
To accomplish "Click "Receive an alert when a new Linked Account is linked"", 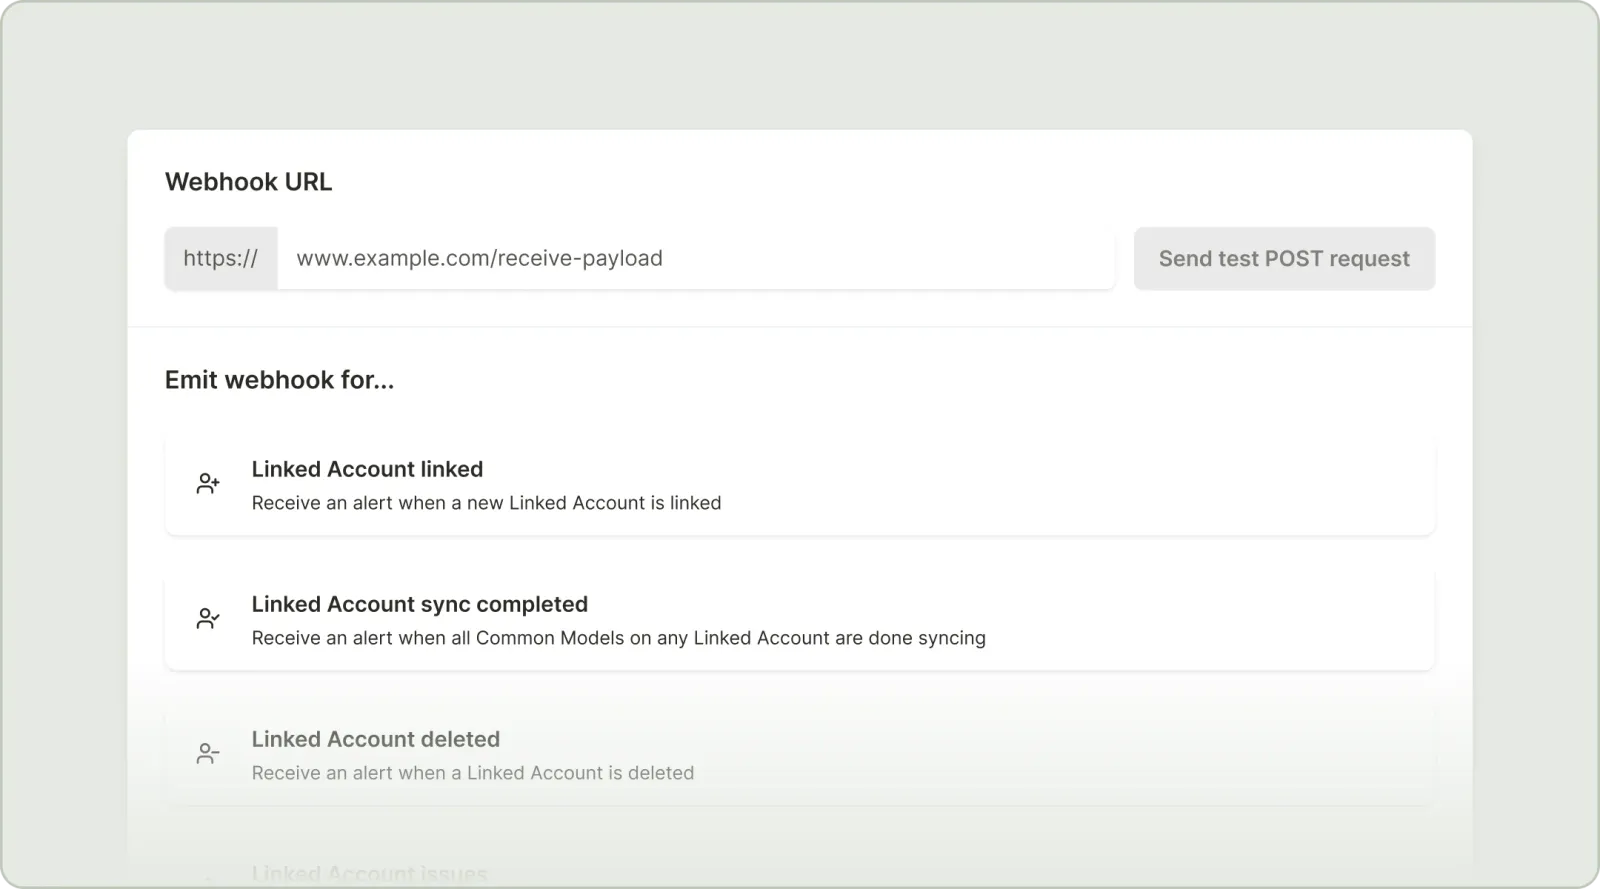I will click(486, 503).
